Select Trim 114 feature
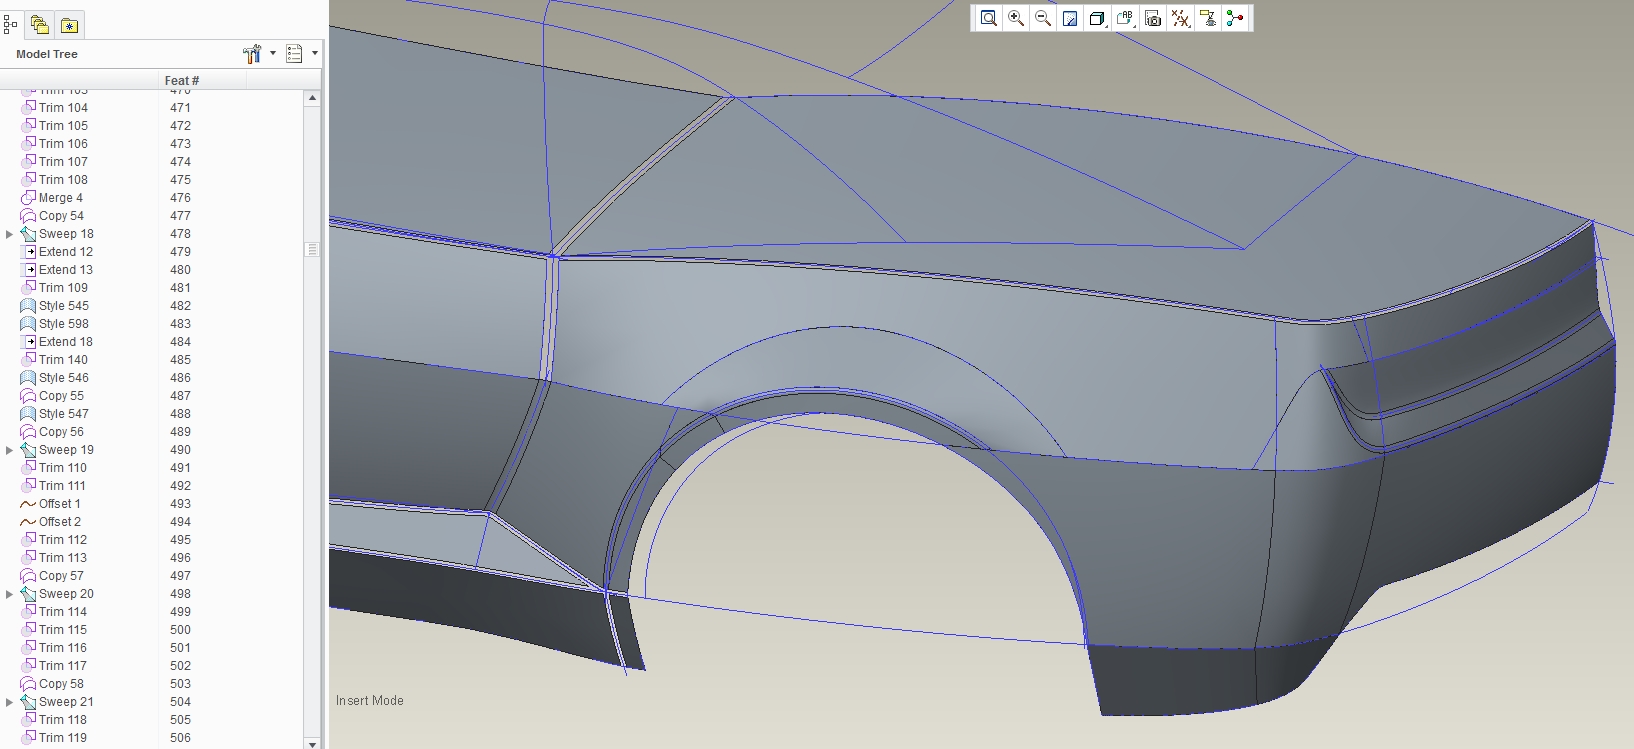 point(63,612)
